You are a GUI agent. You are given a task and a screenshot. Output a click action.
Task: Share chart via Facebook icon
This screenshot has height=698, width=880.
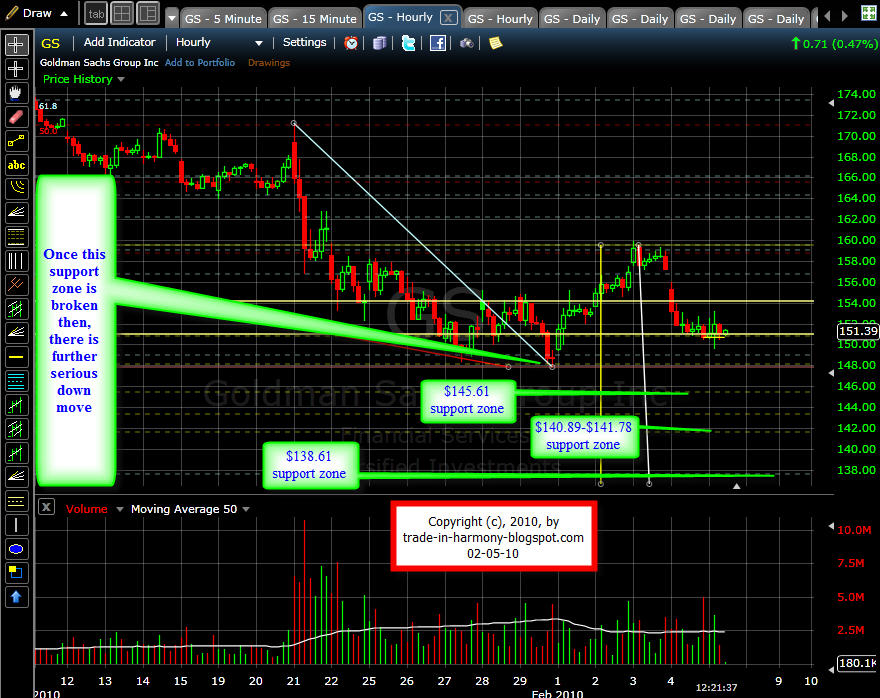[438, 43]
